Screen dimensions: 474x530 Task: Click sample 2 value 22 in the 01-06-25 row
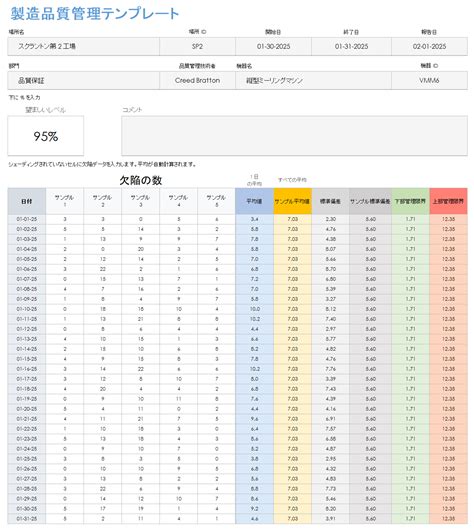pyautogui.click(x=102, y=269)
